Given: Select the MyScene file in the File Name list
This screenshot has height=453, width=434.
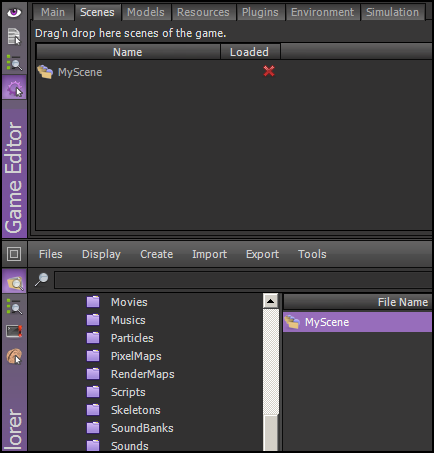Looking at the screenshot, I should [x=357, y=322].
